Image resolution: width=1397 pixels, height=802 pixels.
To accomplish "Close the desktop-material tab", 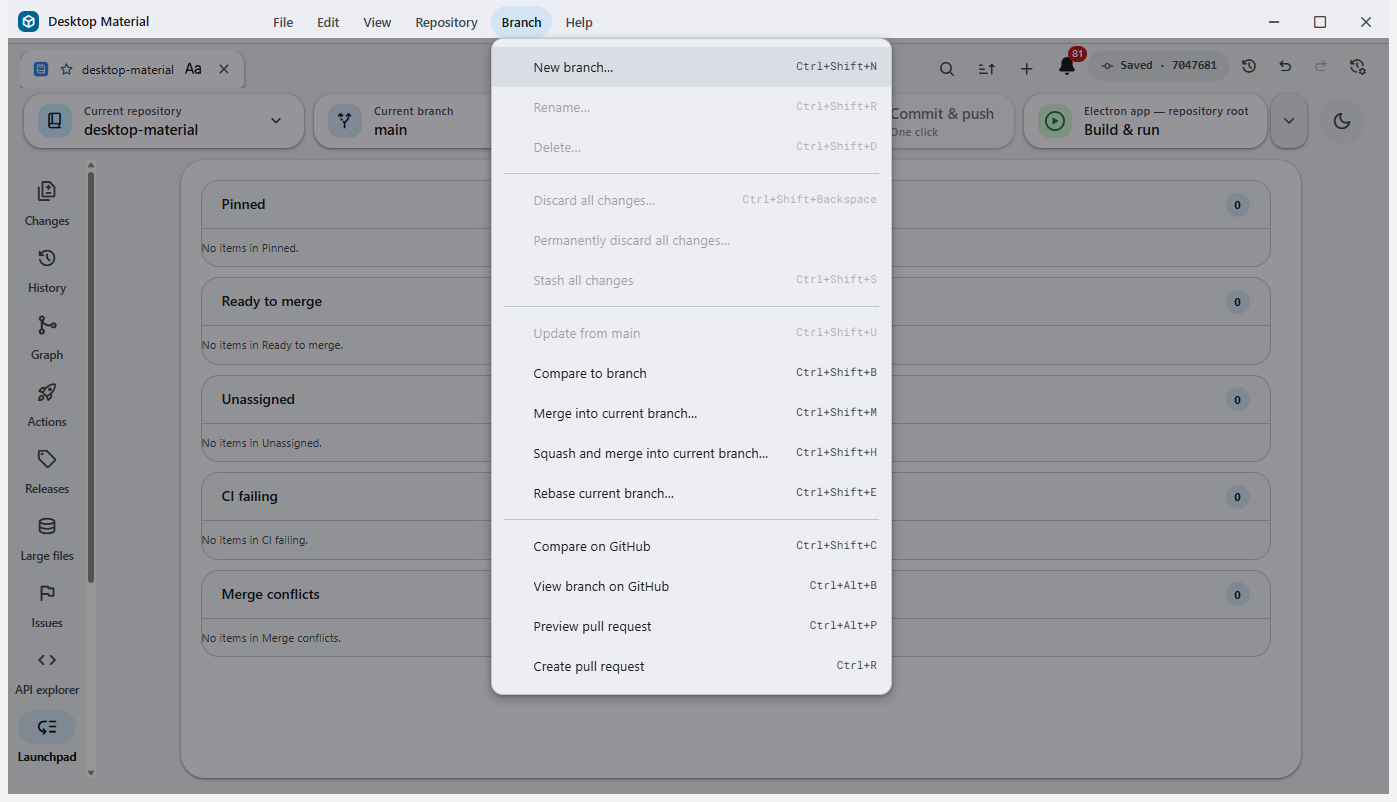I will coord(224,69).
